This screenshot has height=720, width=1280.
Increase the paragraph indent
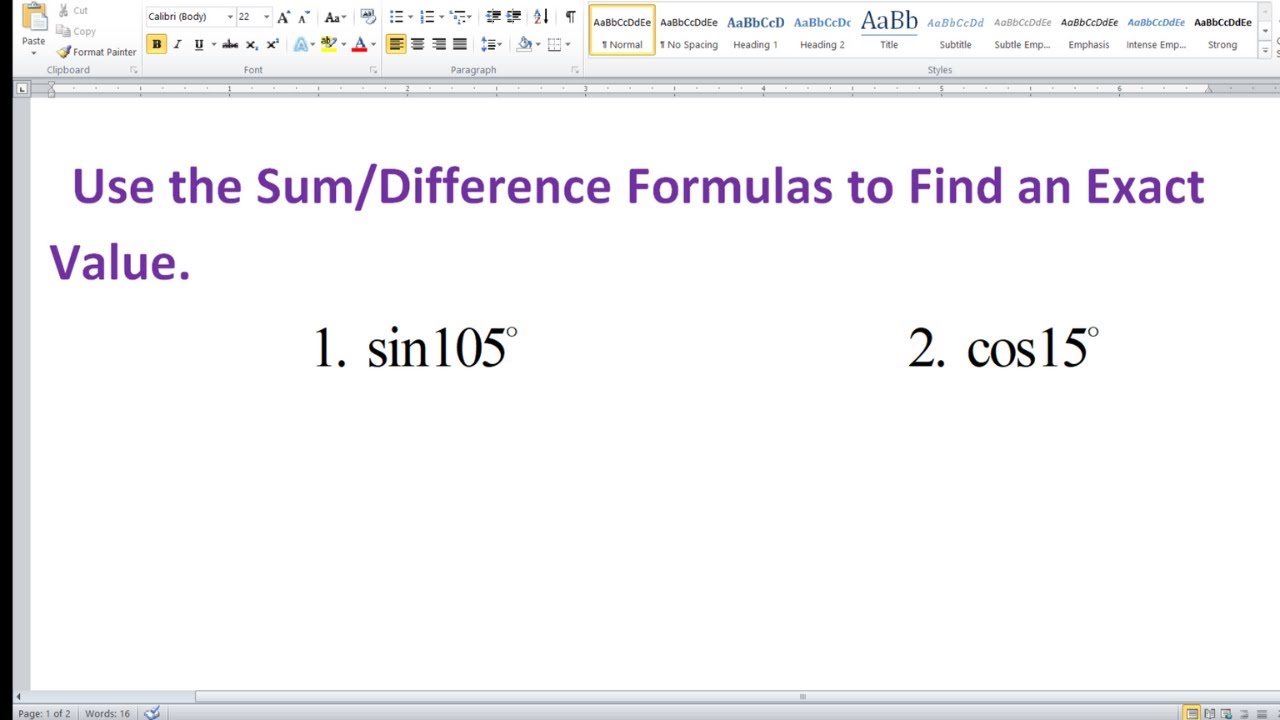514,17
